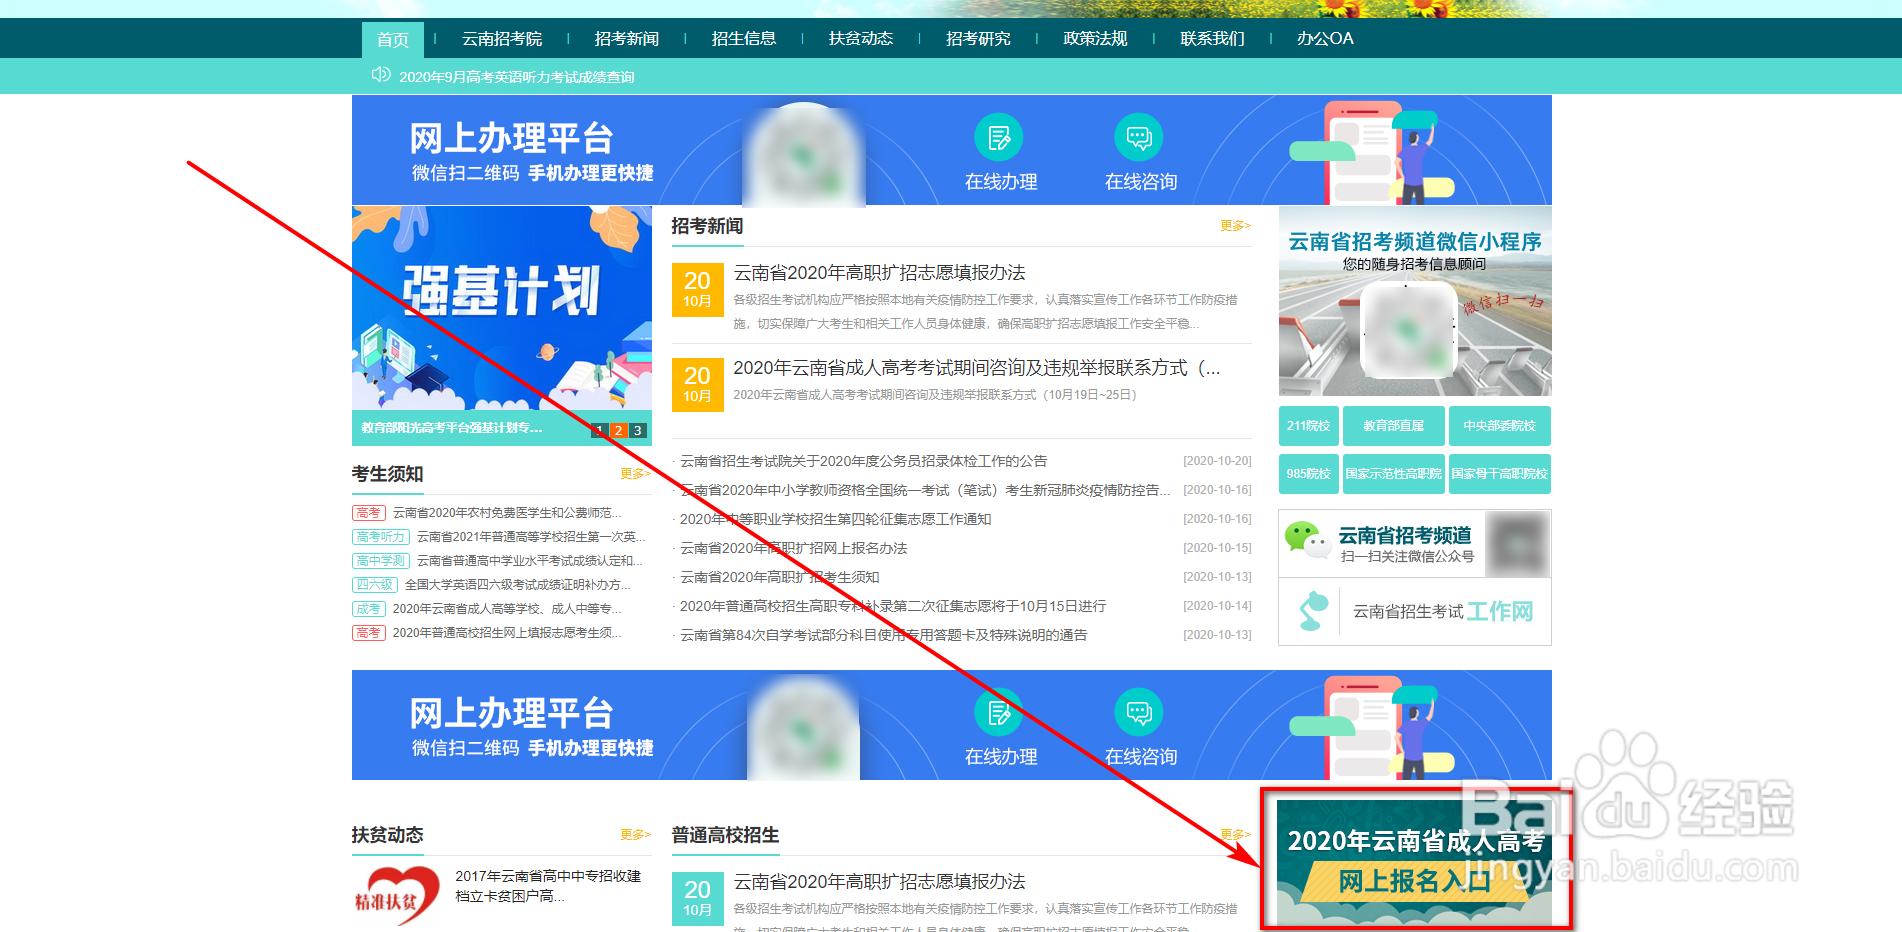This screenshot has width=1902, height=932.
Task: Click the 在线咨询 icon in the top banner
Action: click(x=1139, y=138)
